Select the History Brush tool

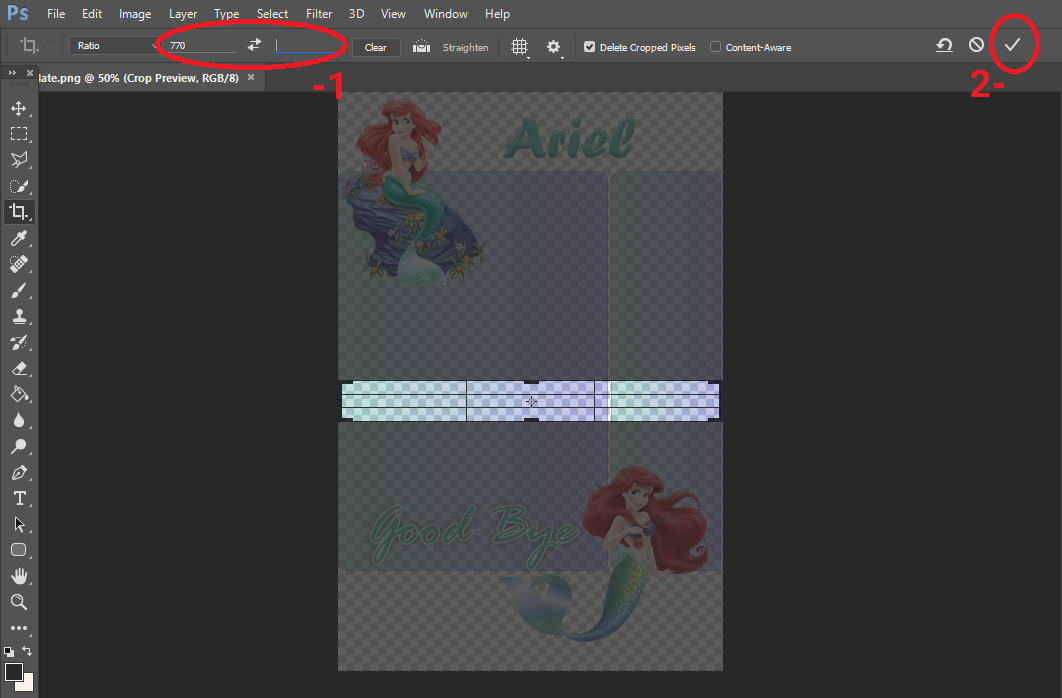(19, 343)
